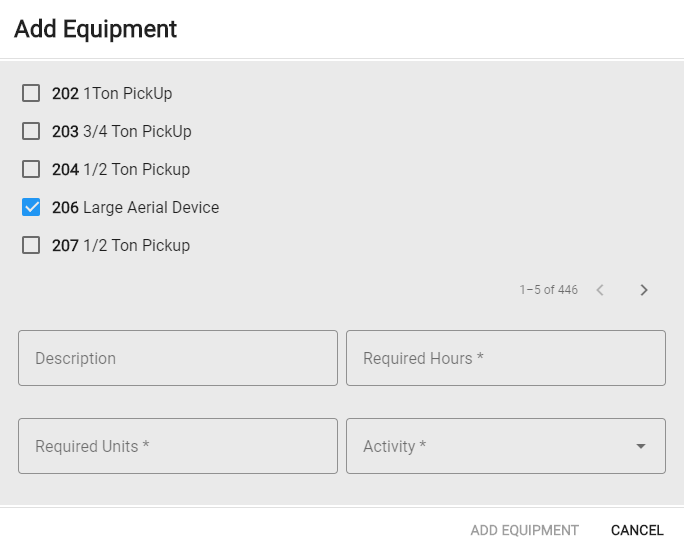Cancel the Add Equipment dialog

tap(637, 530)
